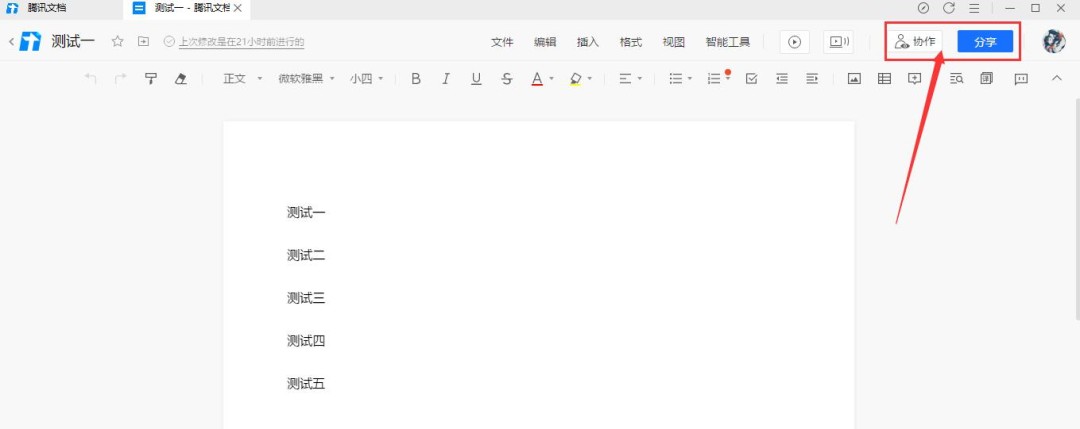This screenshot has width=1080, height=429.
Task: Toggle strikethrough formatting
Action: tap(507, 79)
